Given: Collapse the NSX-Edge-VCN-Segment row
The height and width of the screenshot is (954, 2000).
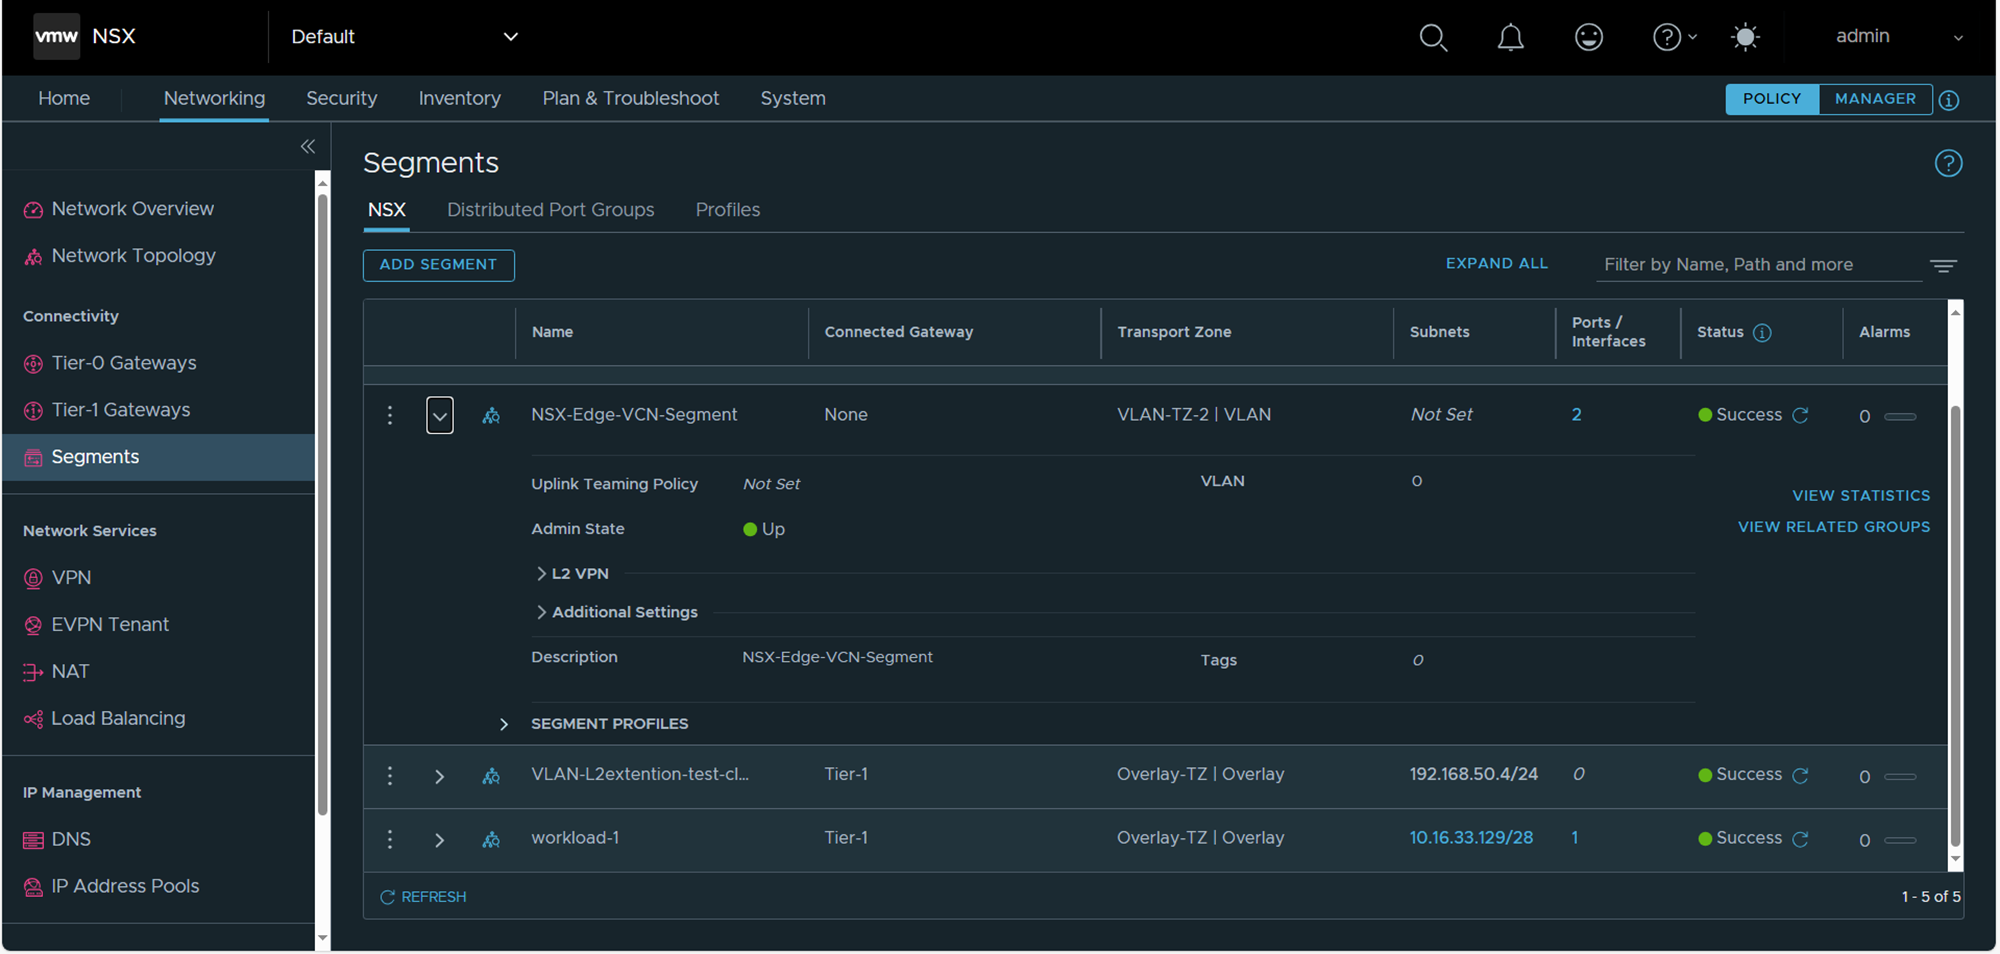Looking at the screenshot, I should pyautogui.click(x=440, y=415).
